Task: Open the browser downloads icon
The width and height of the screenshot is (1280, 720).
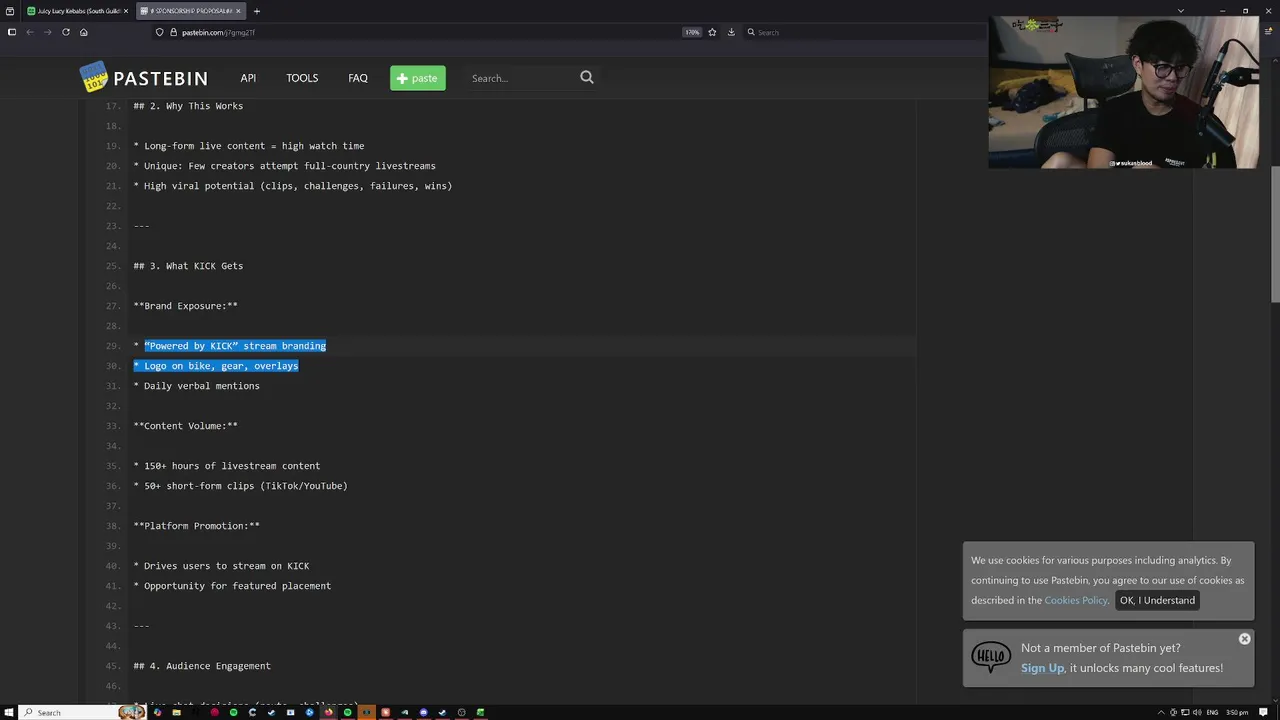Action: (x=731, y=32)
